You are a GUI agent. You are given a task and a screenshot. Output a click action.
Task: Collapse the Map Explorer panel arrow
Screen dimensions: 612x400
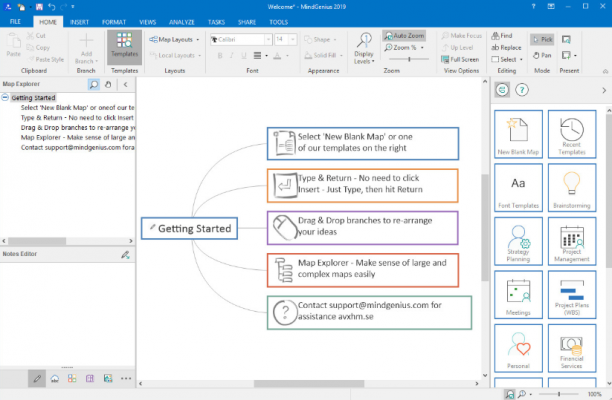[126, 84]
